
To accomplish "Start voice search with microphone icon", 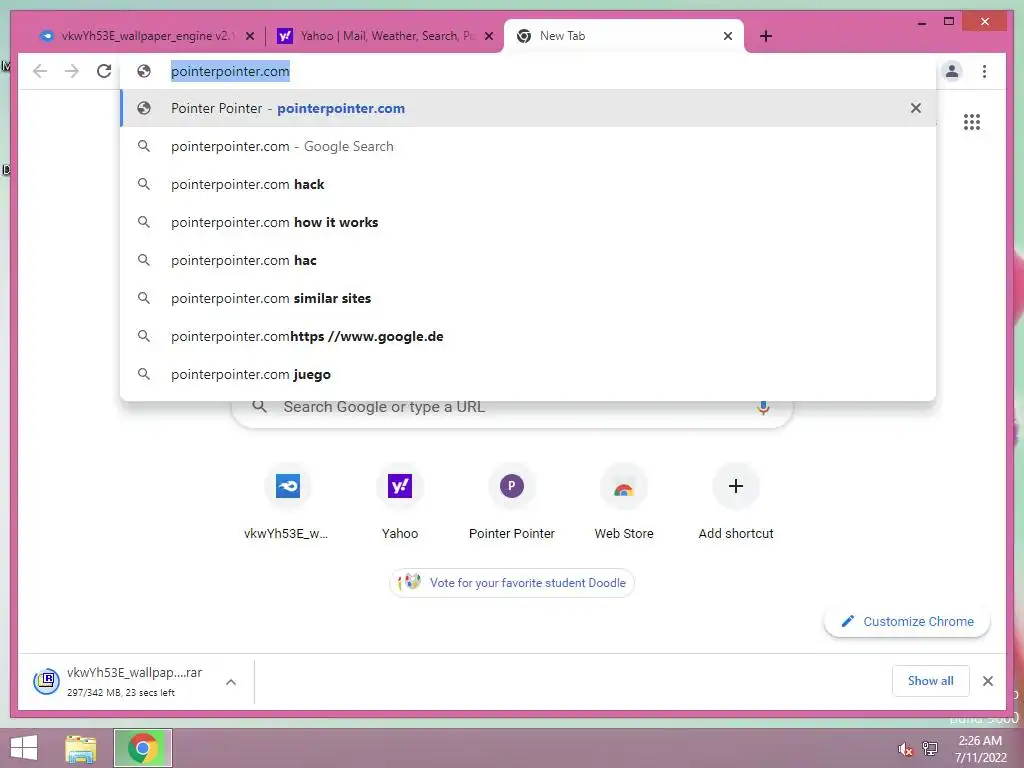I will [763, 408].
